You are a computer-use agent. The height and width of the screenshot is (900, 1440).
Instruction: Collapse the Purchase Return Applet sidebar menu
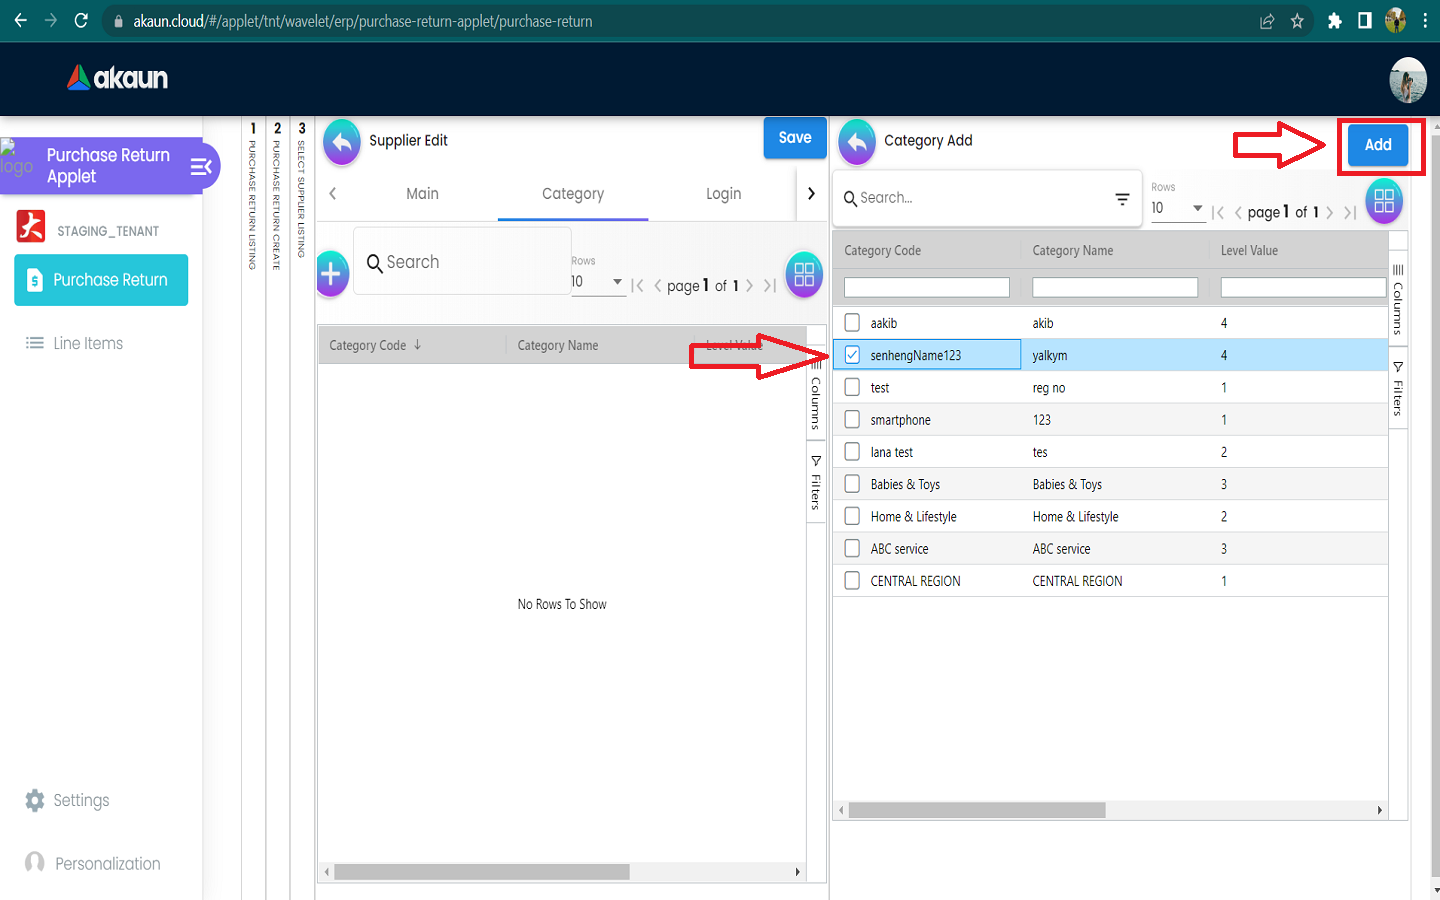click(201, 167)
